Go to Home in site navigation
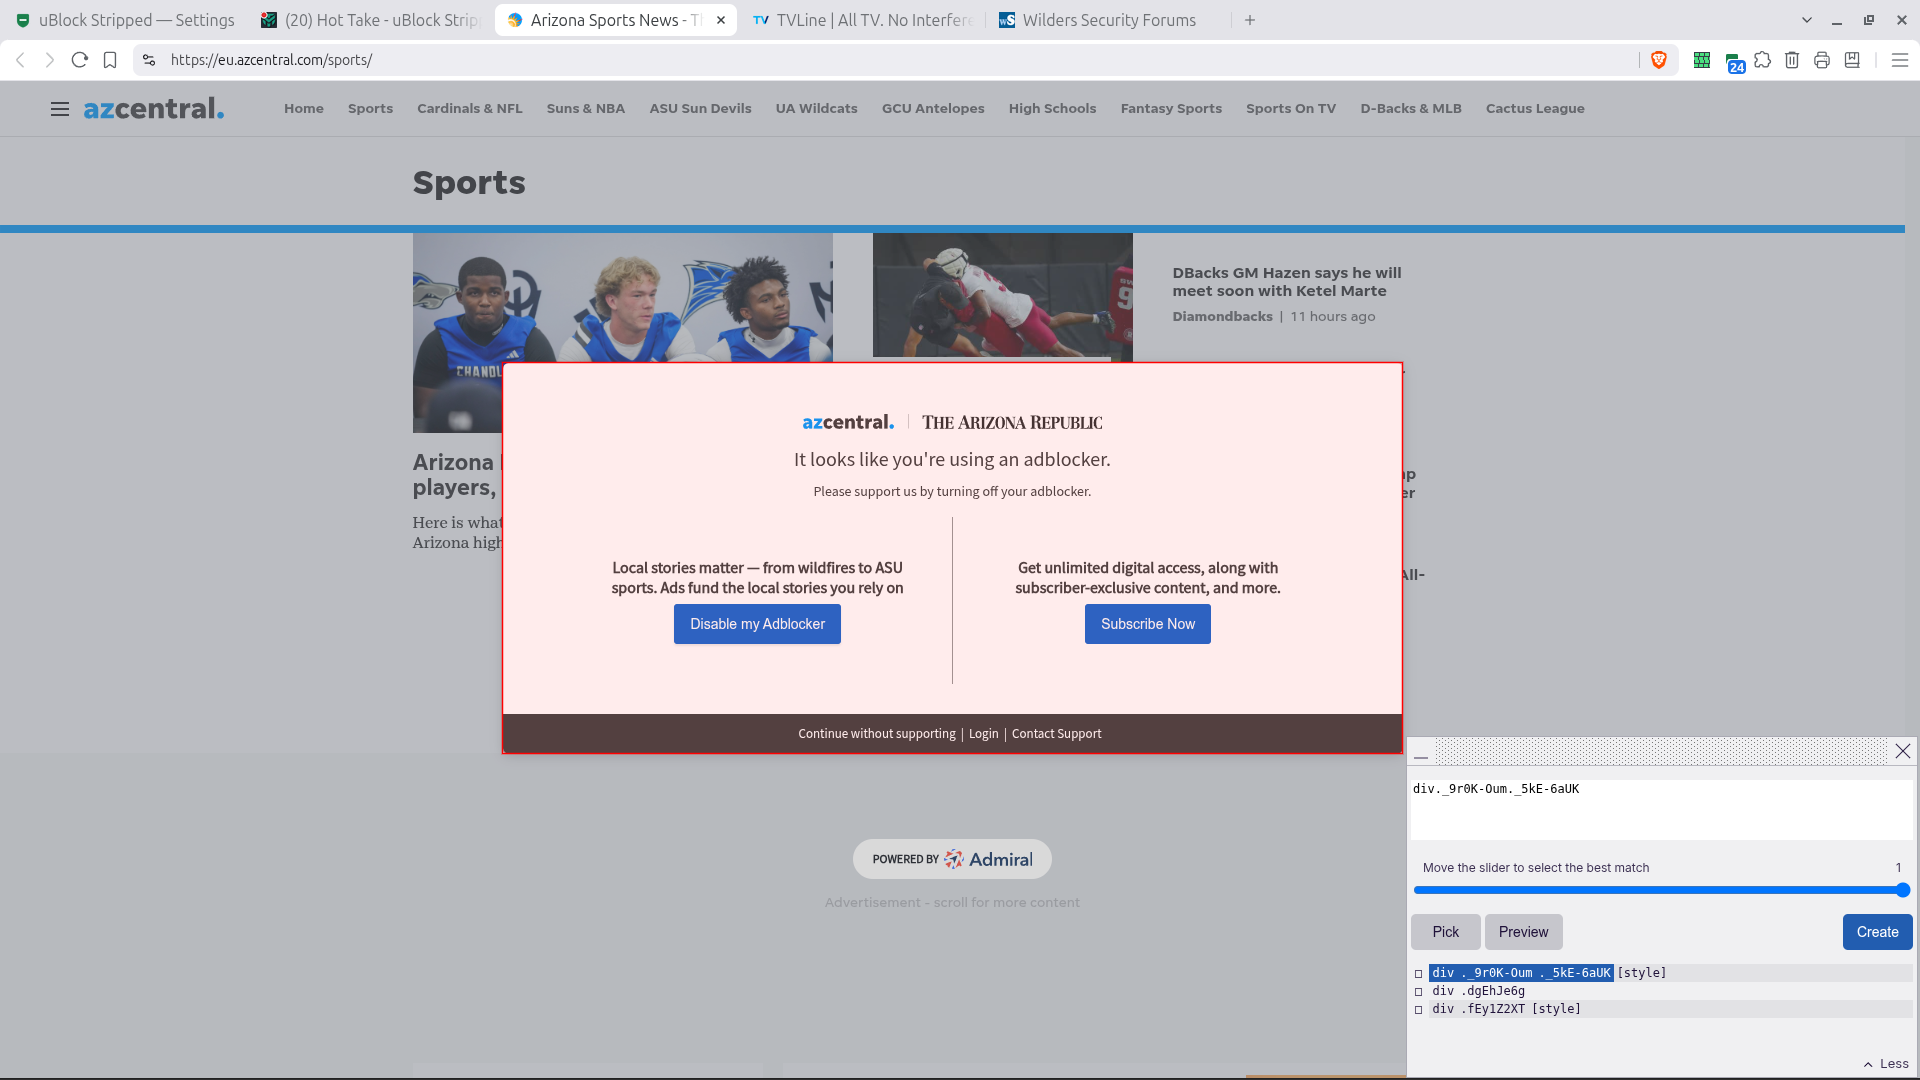This screenshot has width=1920, height=1080. click(304, 109)
